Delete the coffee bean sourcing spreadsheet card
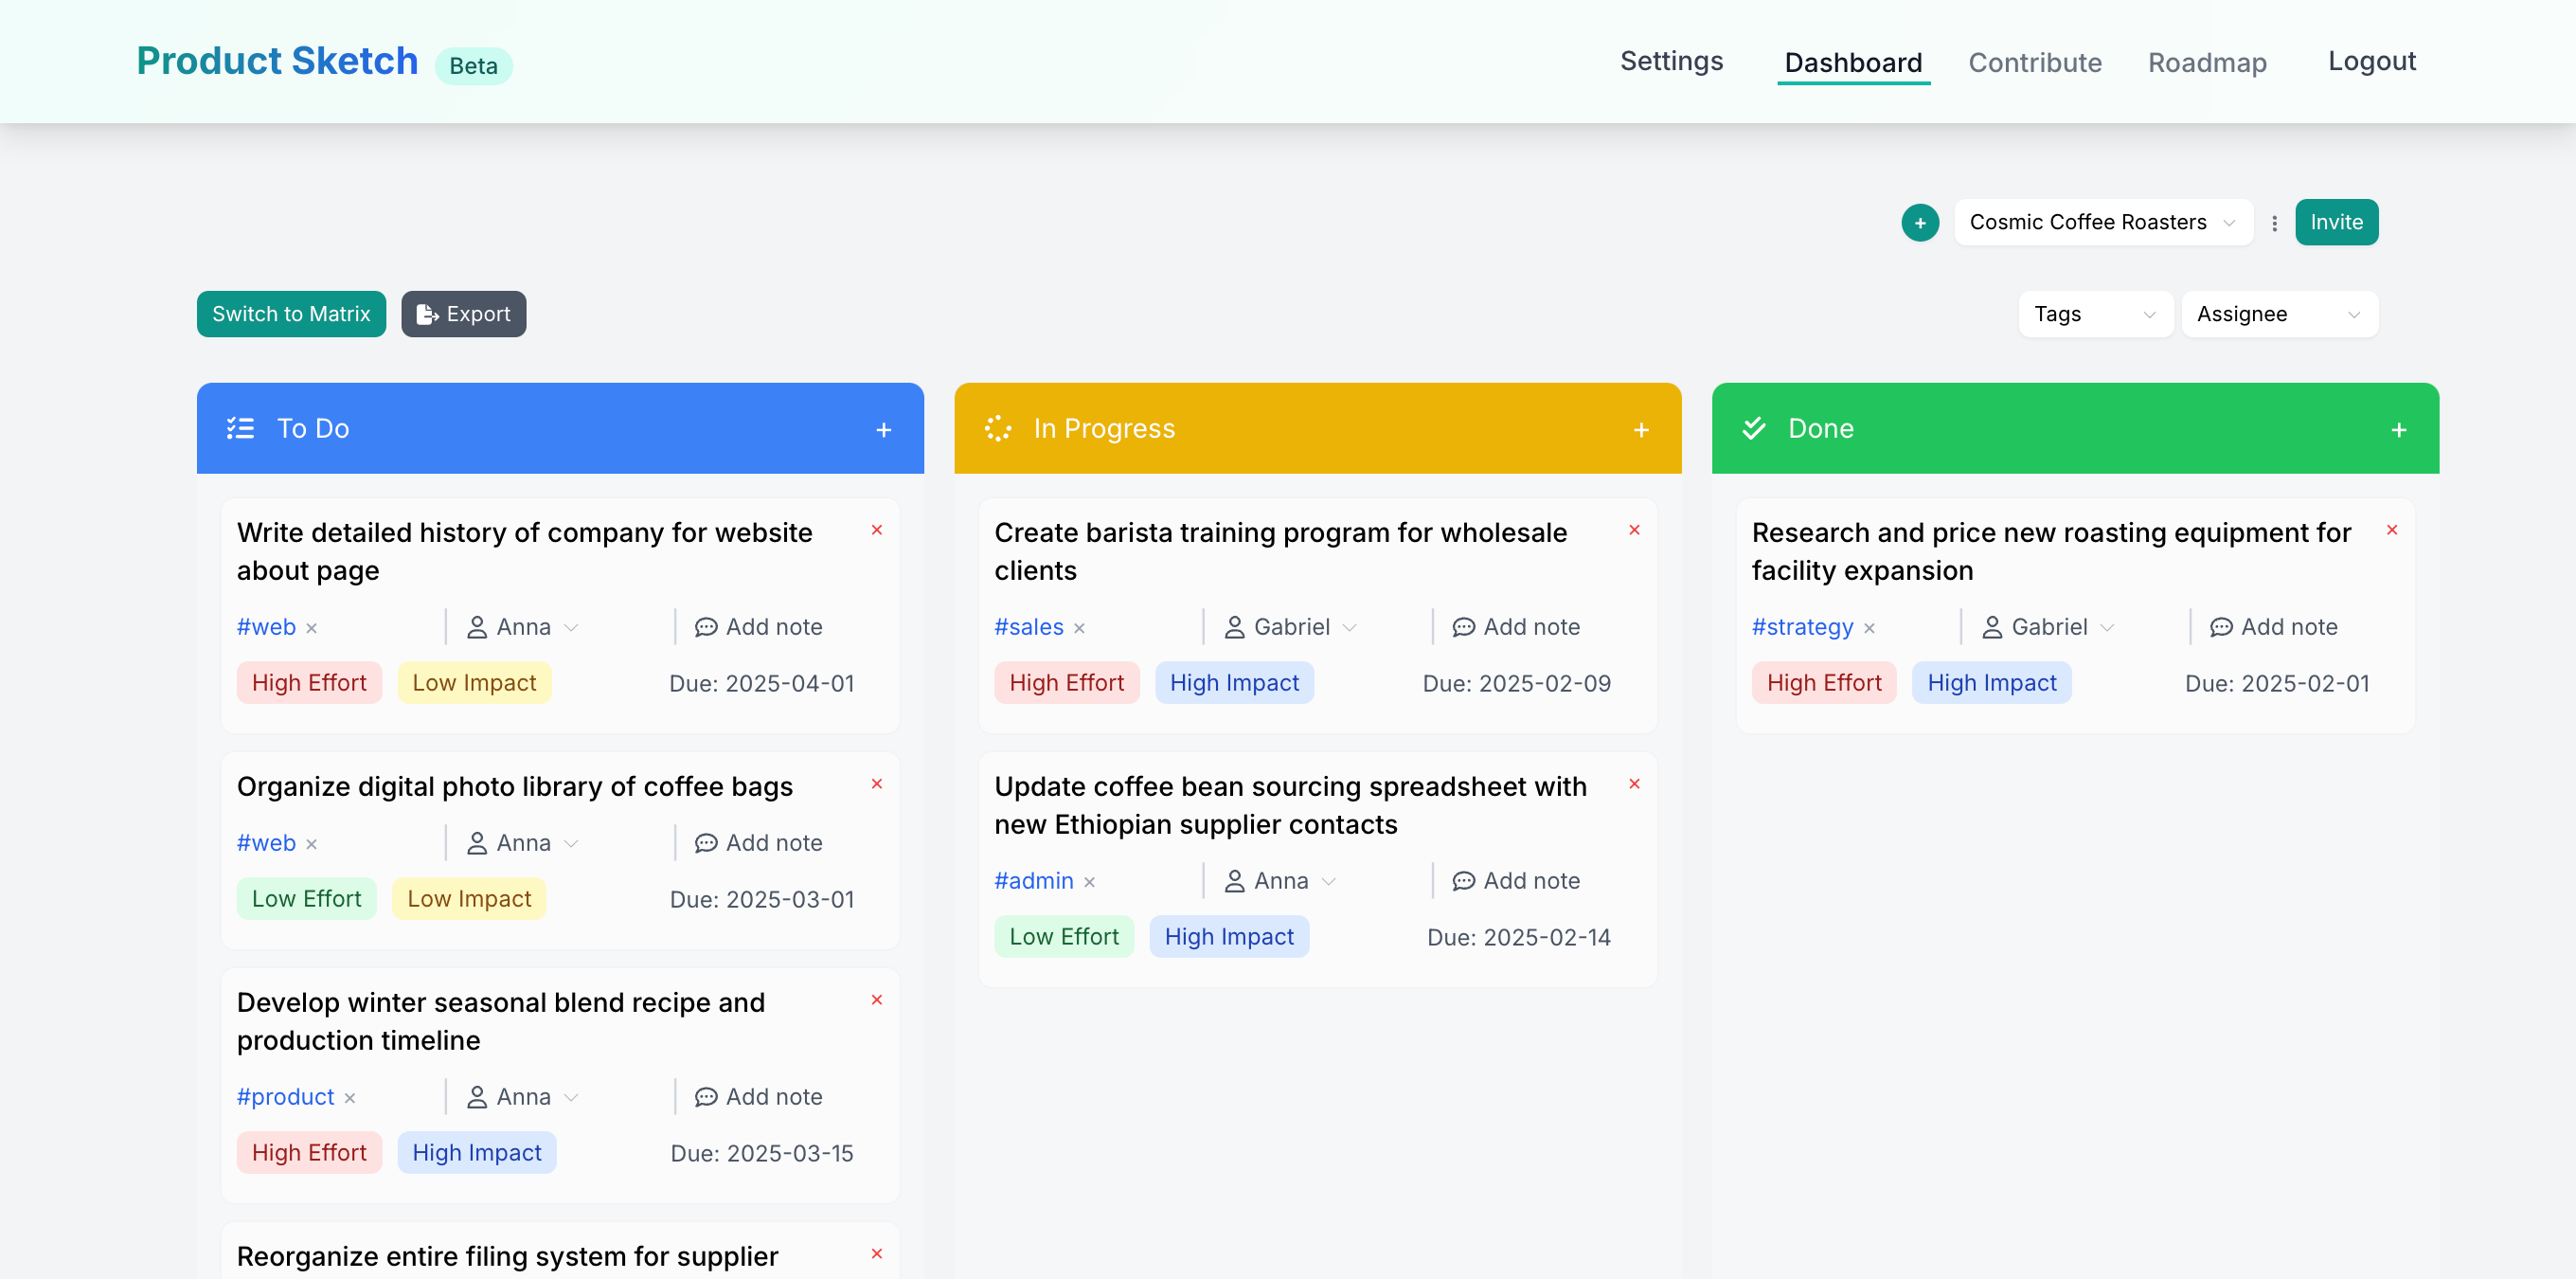2576x1279 pixels. click(1634, 784)
